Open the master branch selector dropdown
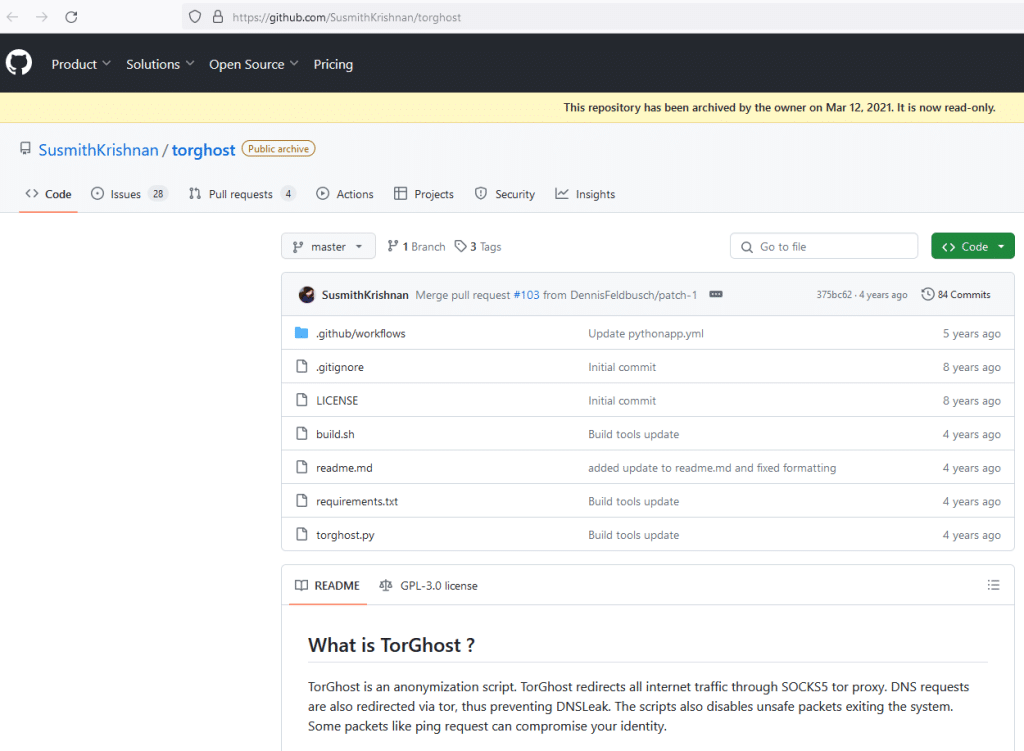Screen dimensions: 1024x751 tap(328, 246)
